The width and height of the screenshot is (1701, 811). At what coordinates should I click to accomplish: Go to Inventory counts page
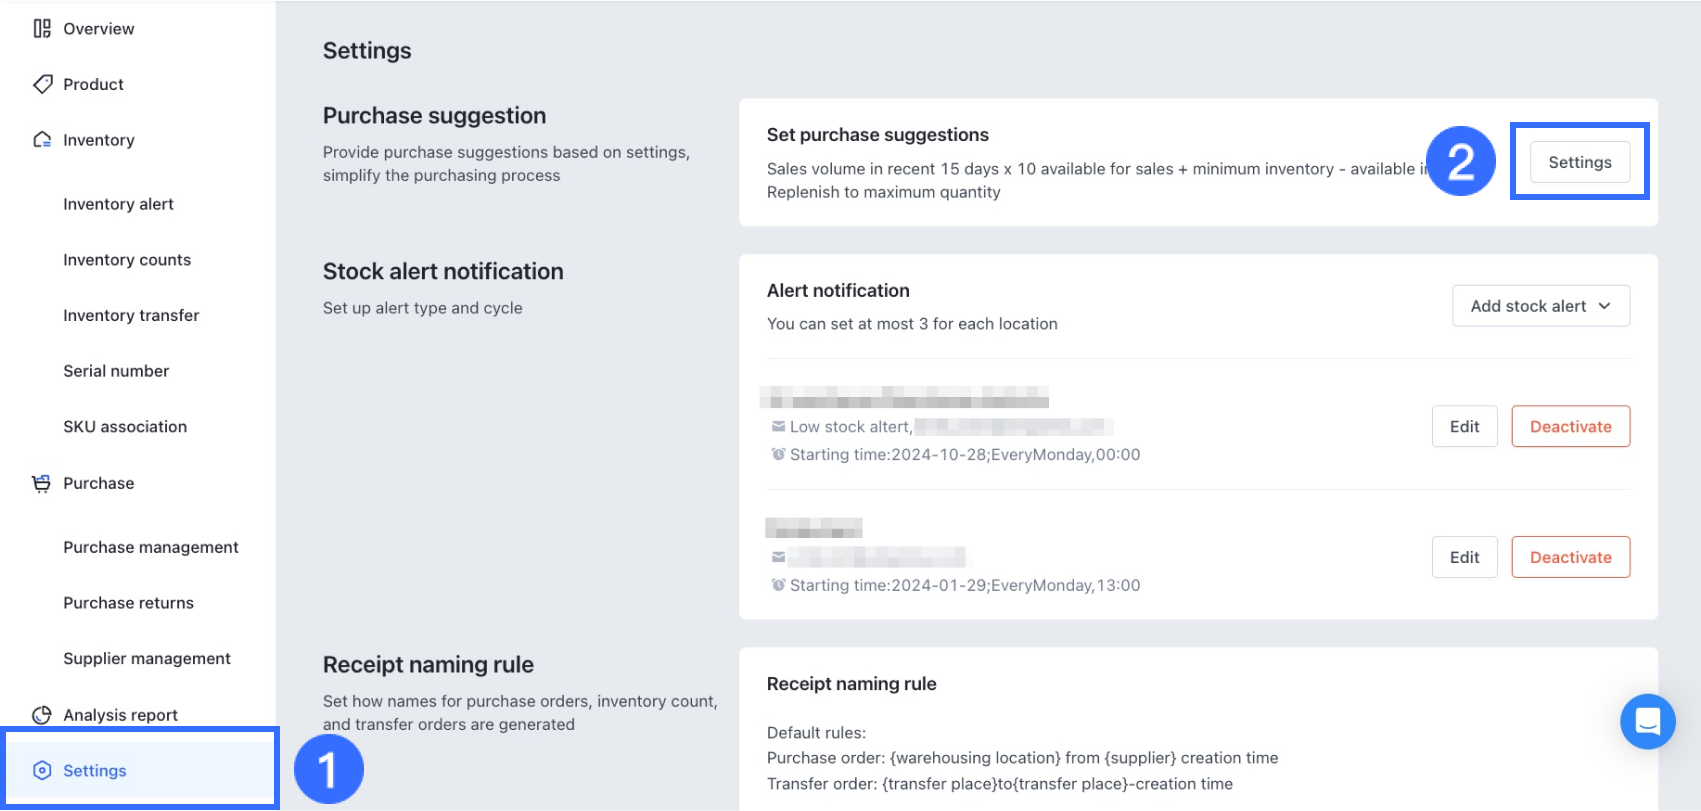point(127,260)
